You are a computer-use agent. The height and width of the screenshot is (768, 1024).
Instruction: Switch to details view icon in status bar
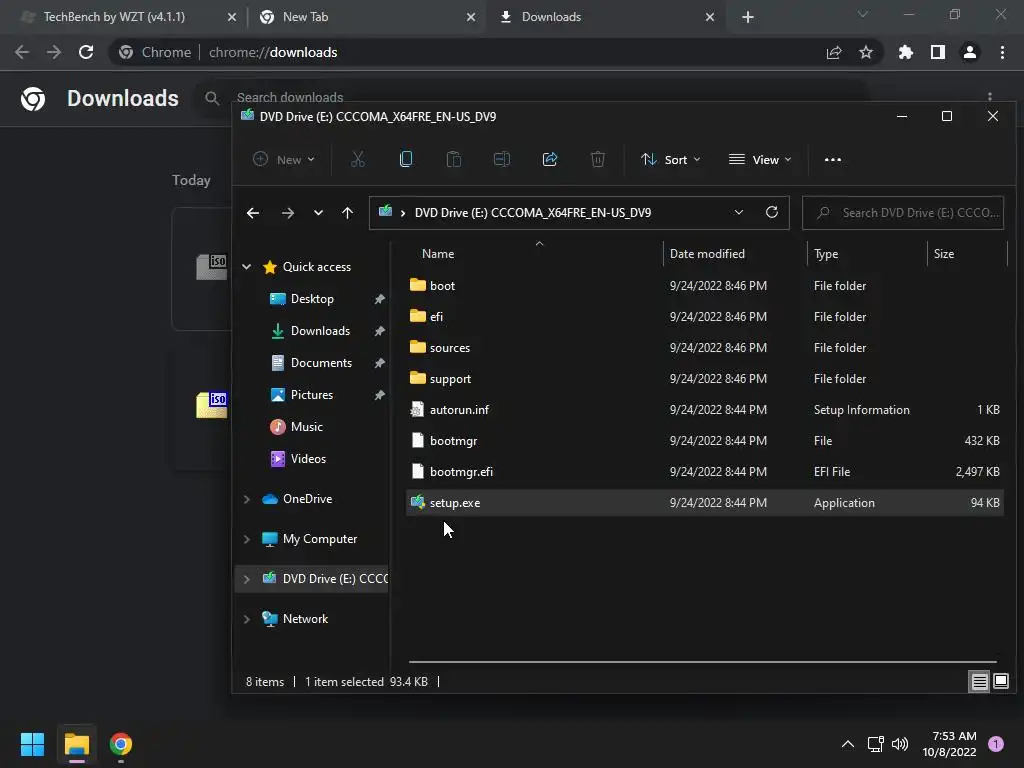coord(980,682)
